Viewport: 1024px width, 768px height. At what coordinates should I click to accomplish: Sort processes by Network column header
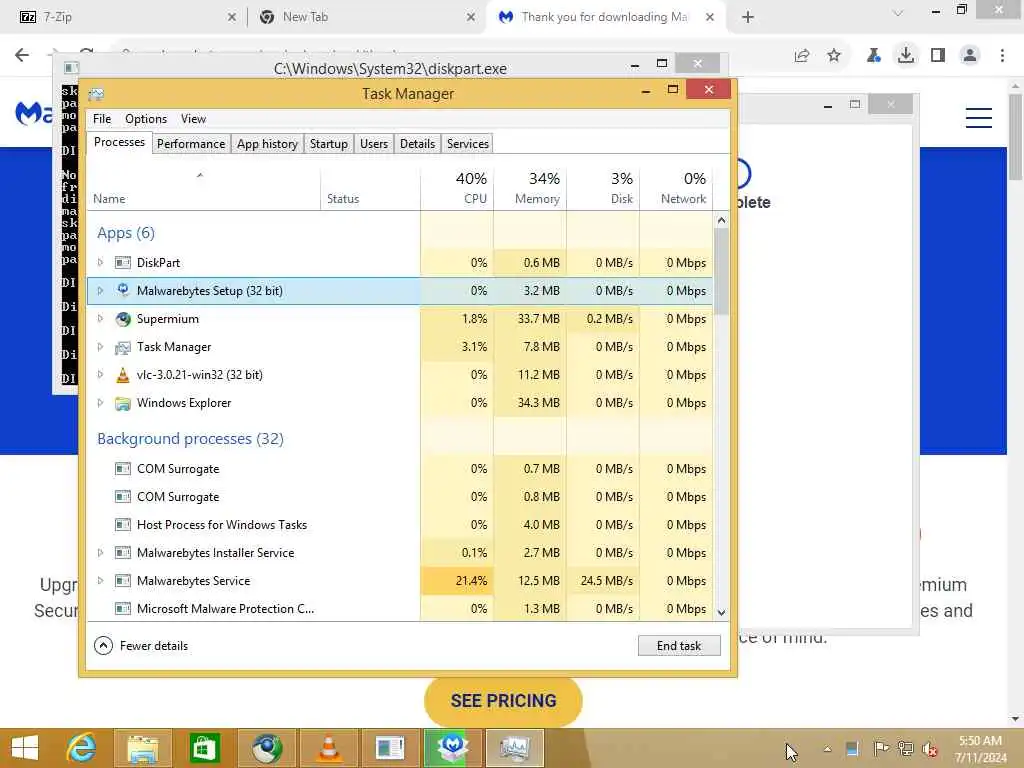[x=676, y=187]
